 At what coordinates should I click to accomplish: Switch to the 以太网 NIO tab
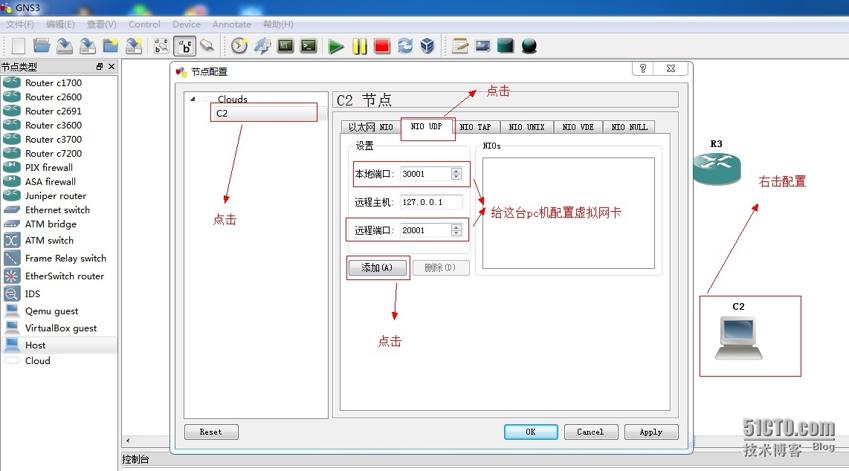click(x=370, y=127)
